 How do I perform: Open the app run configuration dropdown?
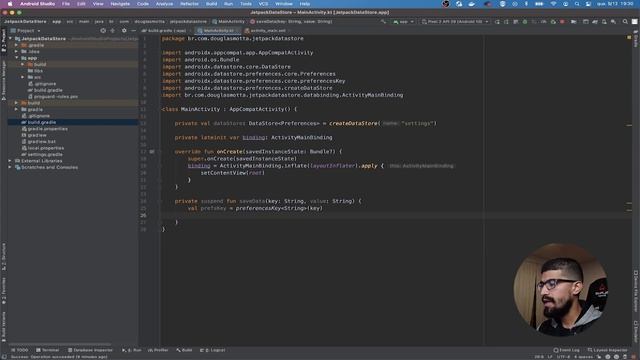pyautogui.click(x=403, y=22)
